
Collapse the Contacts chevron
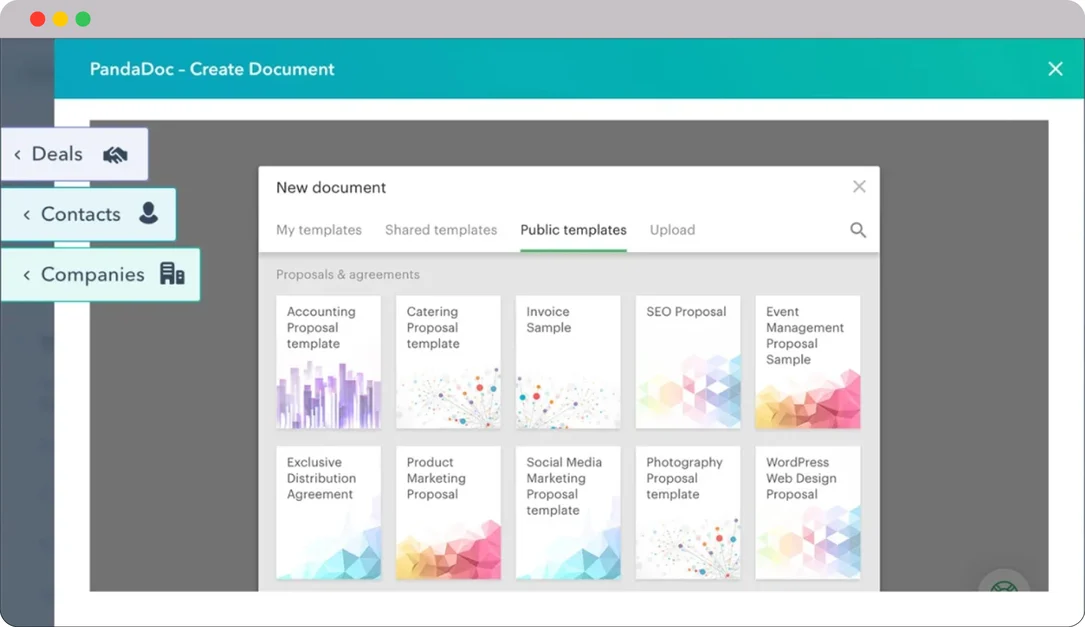point(26,215)
